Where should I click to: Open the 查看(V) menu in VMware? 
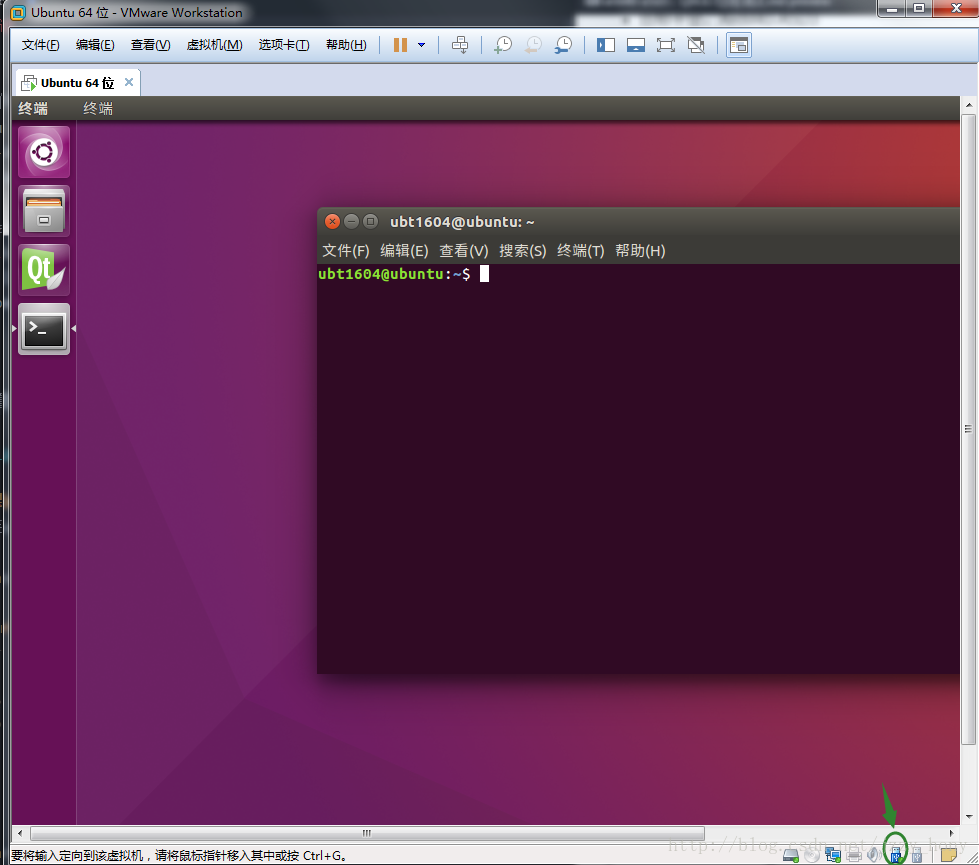pyautogui.click(x=150, y=45)
